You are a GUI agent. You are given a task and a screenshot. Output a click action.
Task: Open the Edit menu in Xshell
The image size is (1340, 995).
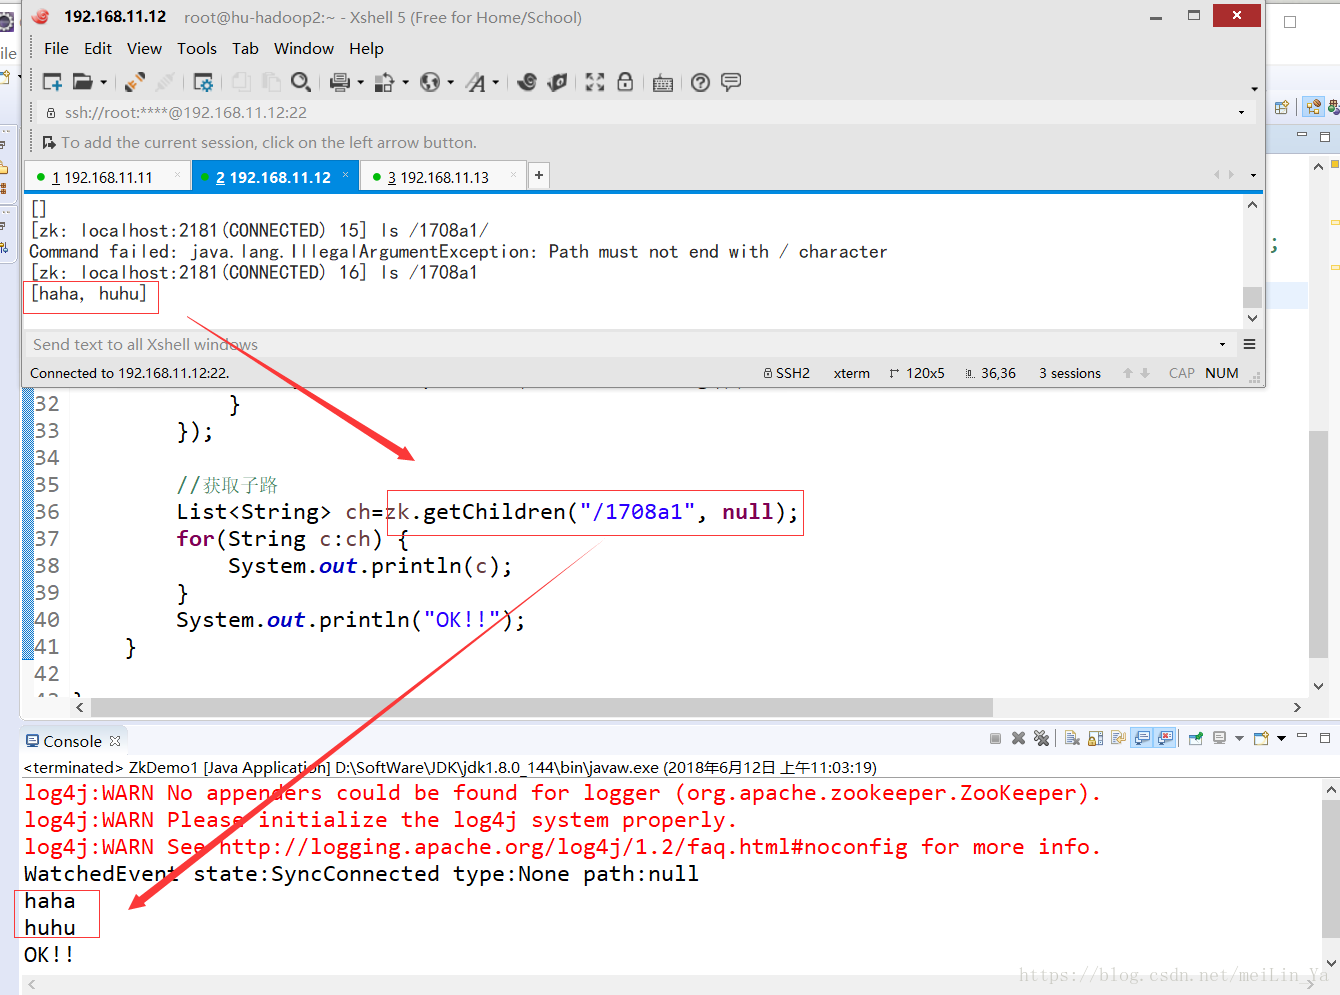click(x=98, y=48)
